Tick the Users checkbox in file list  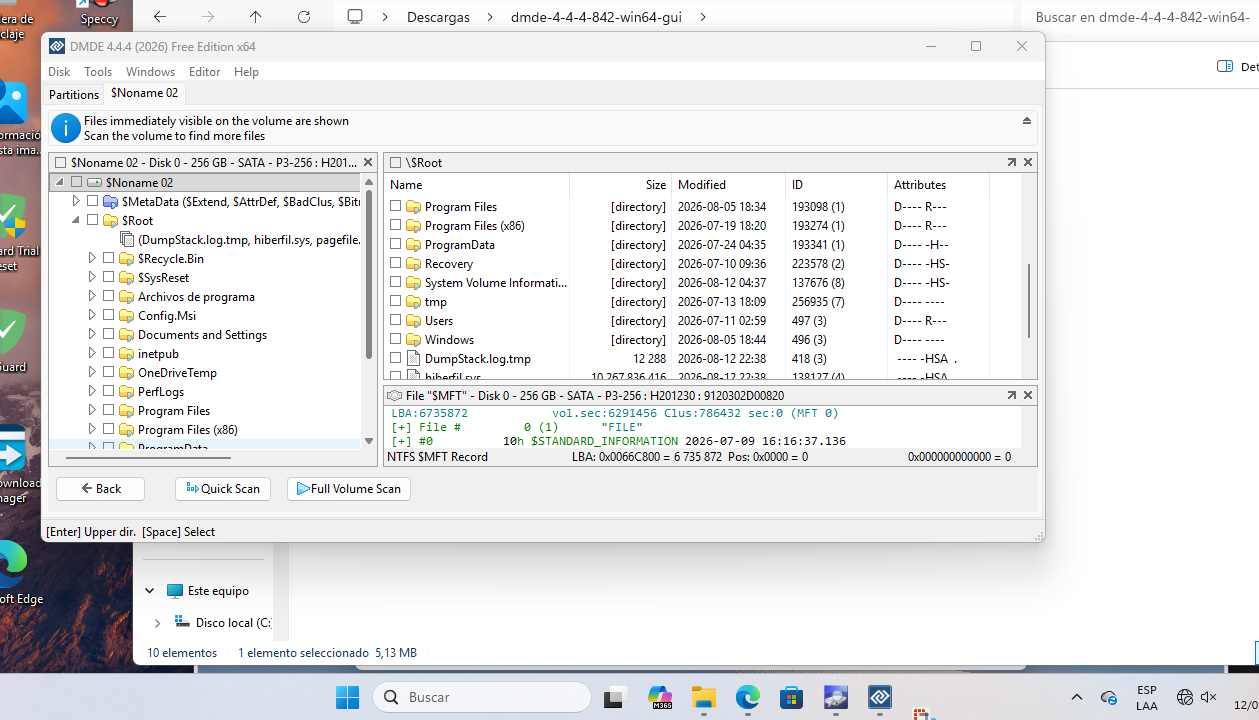(x=396, y=320)
